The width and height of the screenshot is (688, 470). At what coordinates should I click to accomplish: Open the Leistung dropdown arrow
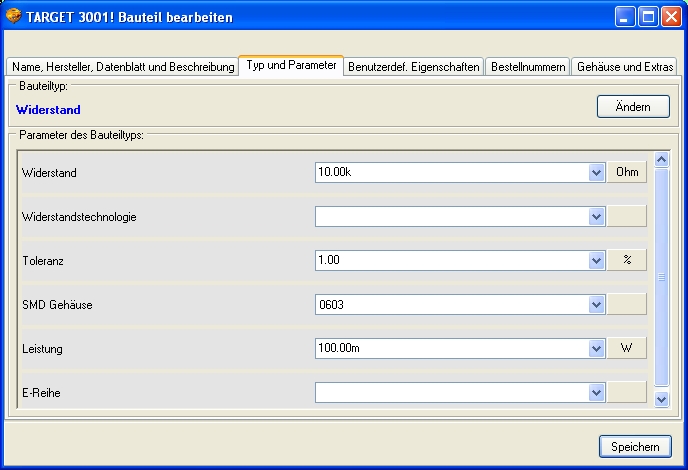pyautogui.click(x=597, y=348)
